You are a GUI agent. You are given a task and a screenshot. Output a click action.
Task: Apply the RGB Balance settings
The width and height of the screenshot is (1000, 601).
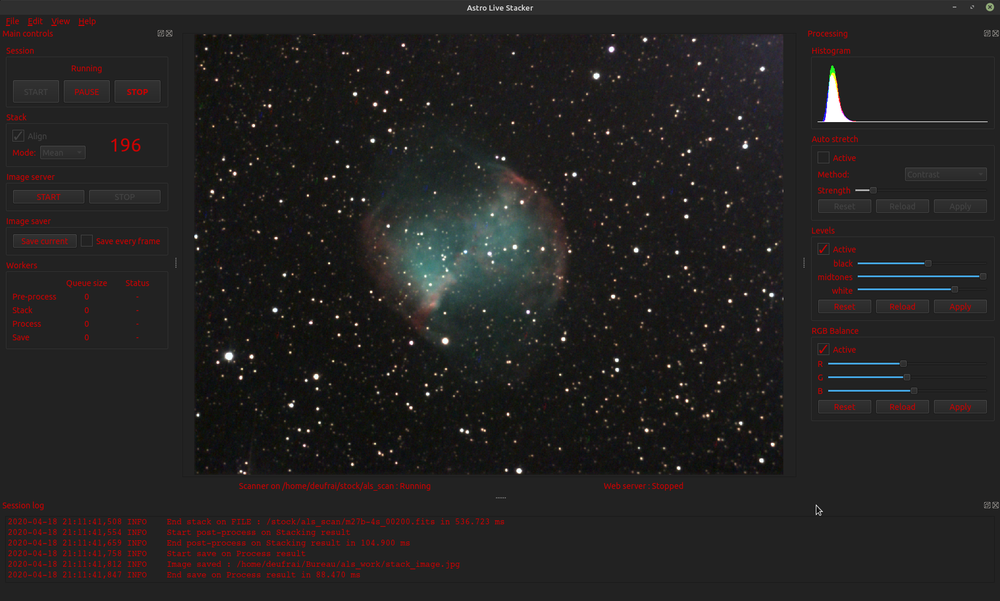[960, 407]
